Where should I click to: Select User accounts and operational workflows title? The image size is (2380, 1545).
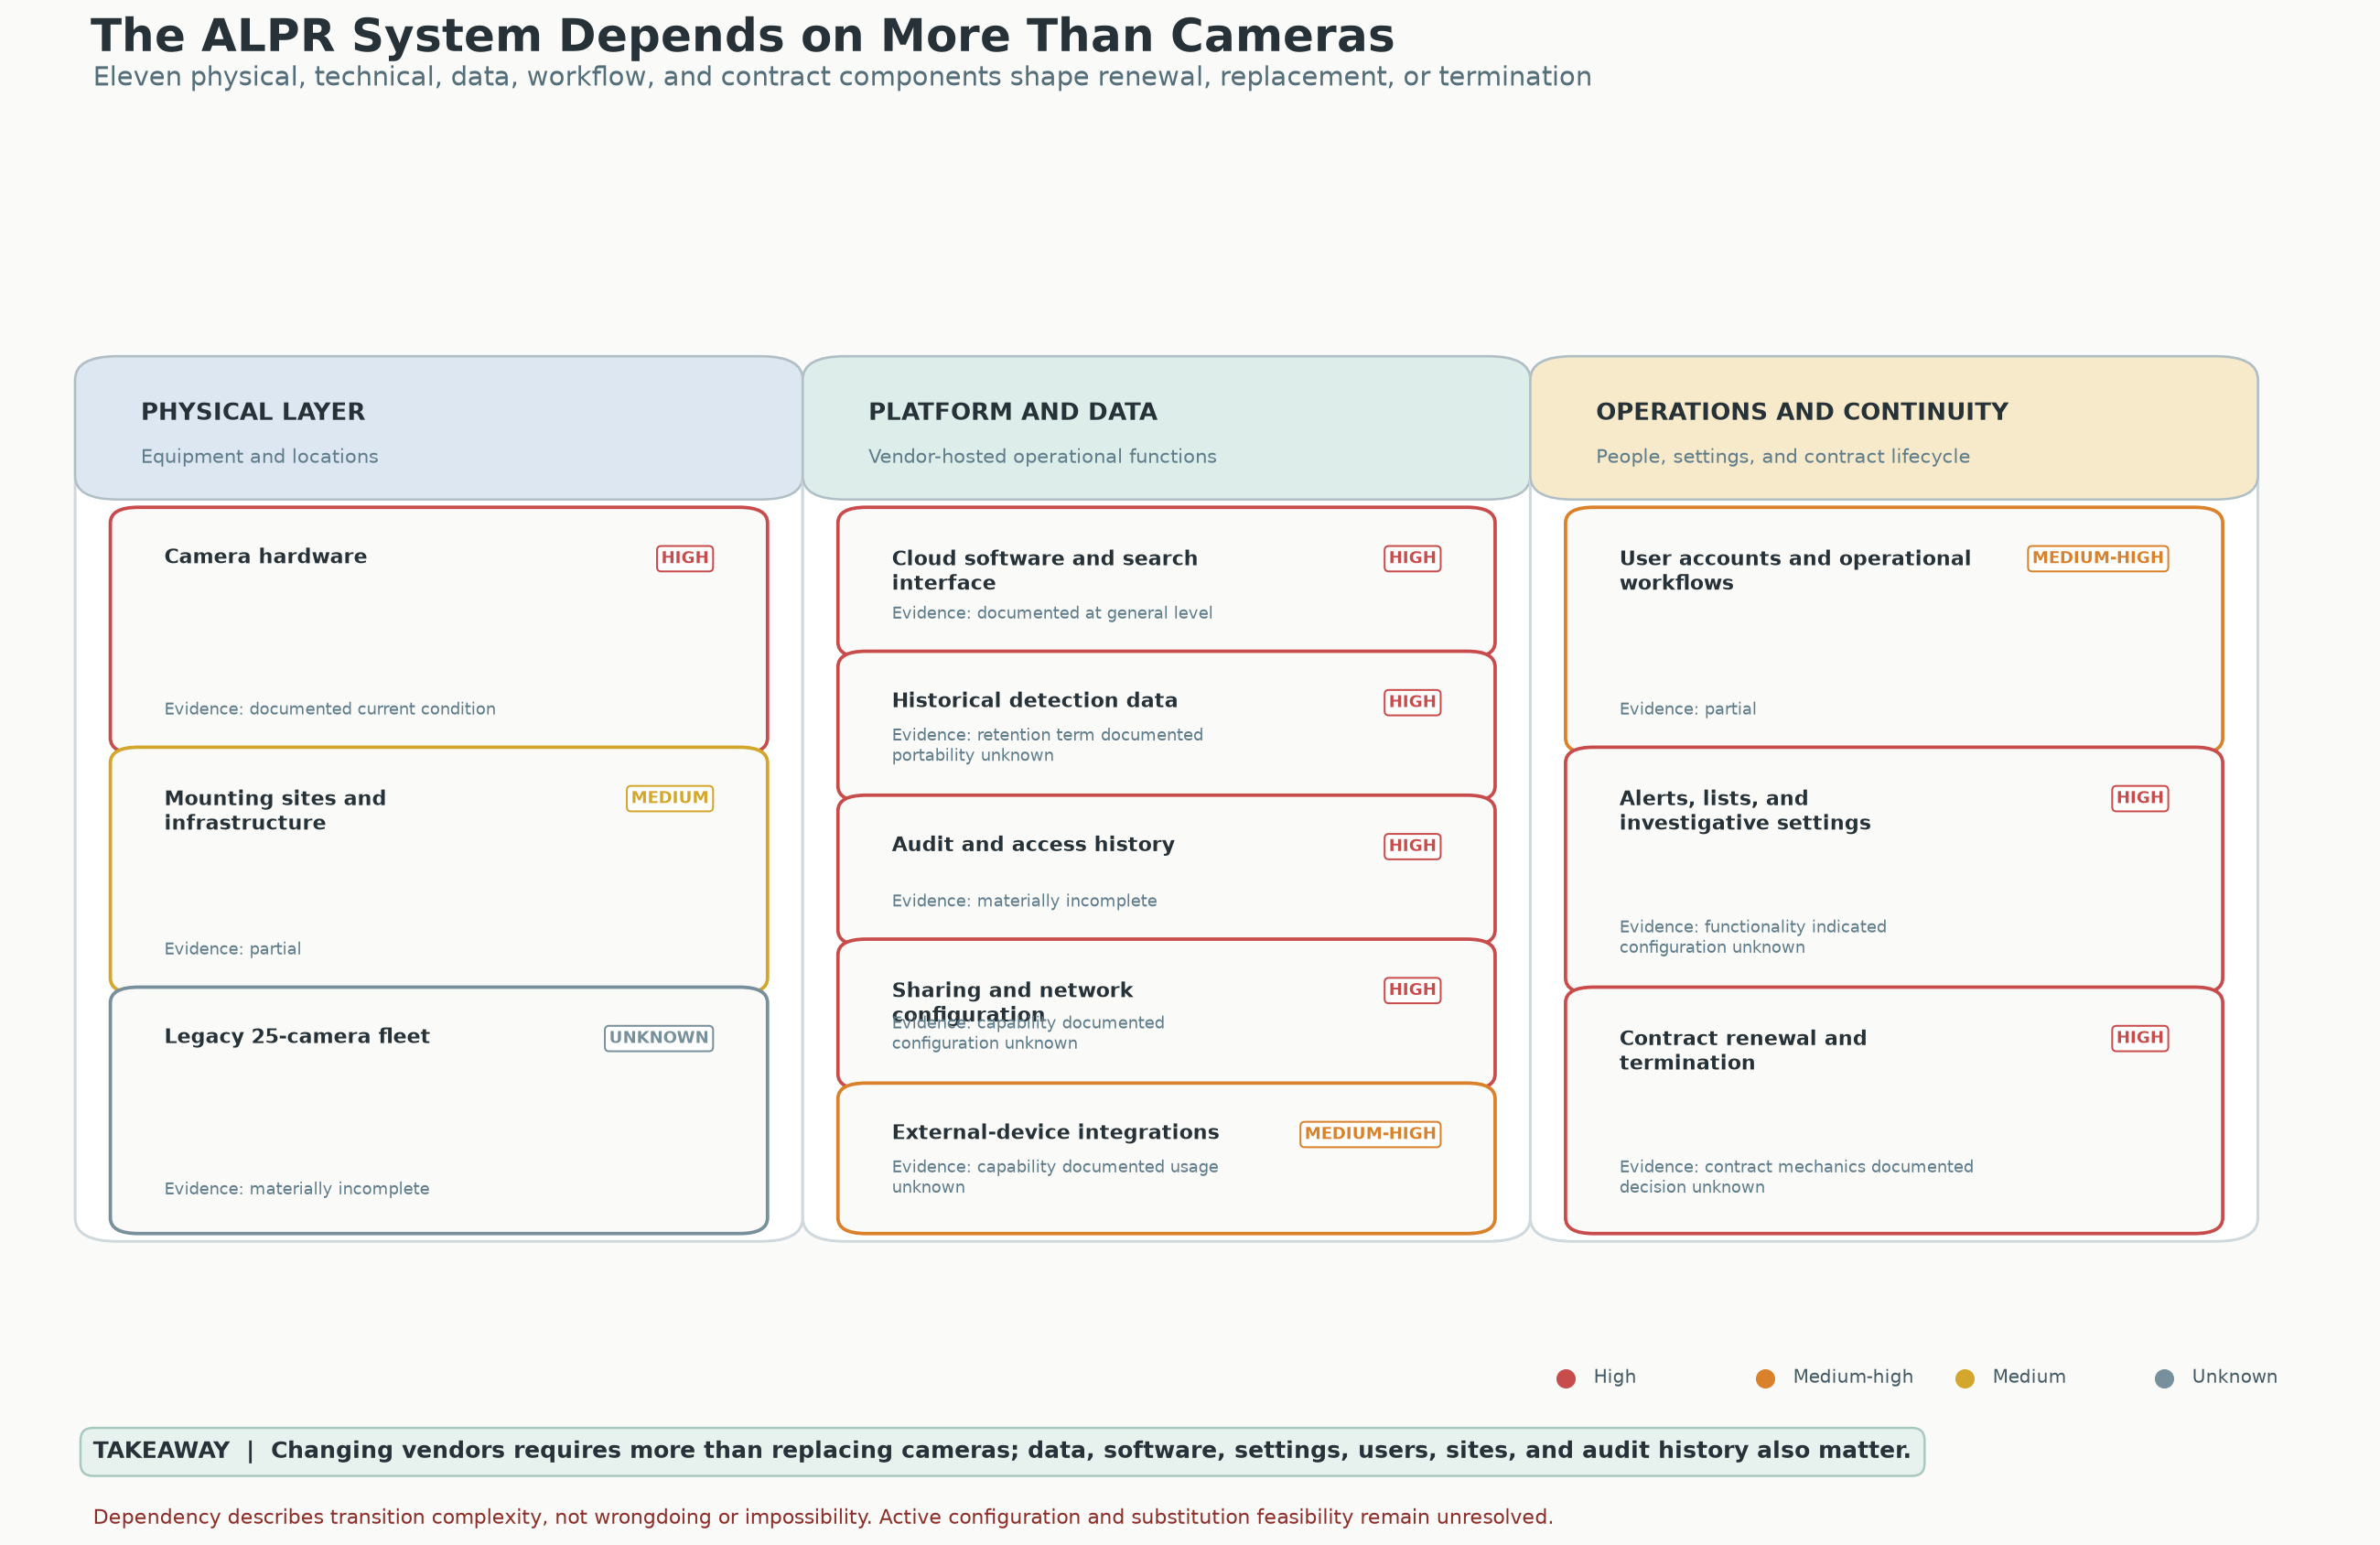coord(1795,570)
